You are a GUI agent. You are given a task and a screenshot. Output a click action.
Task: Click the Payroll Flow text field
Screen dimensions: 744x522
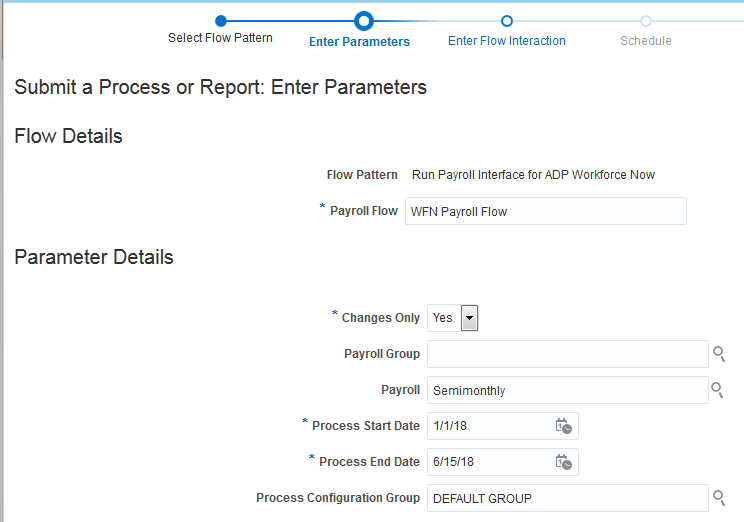click(x=545, y=211)
